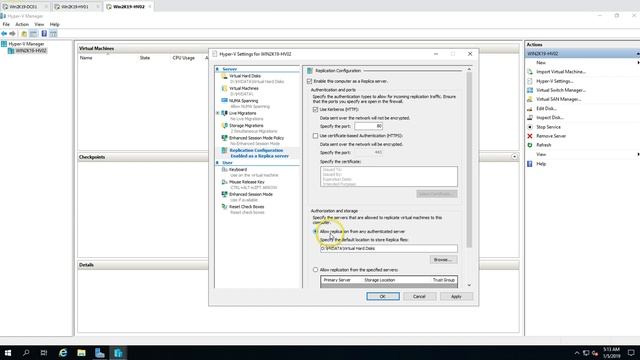The width and height of the screenshot is (640, 360).
Task: Click Edit Disk icon in Actions pane
Action: pos(530,109)
